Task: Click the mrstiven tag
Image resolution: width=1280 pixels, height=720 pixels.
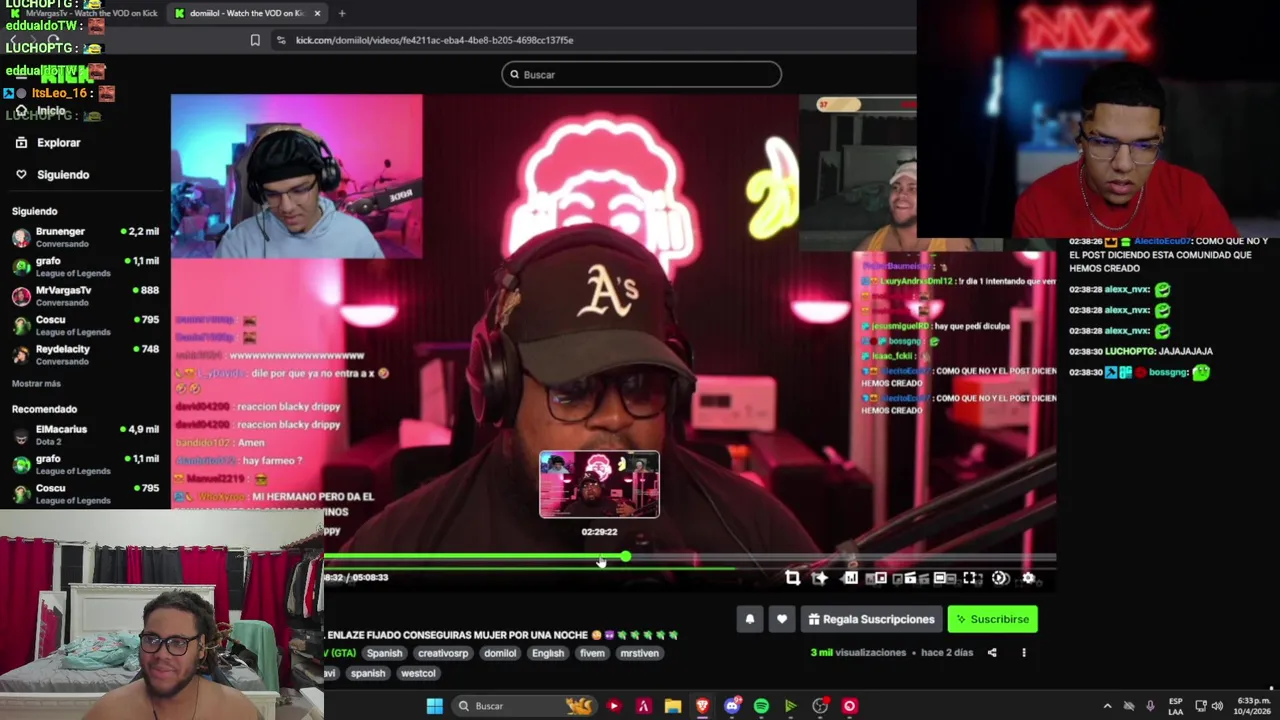Action: pyautogui.click(x=639, y=653)
